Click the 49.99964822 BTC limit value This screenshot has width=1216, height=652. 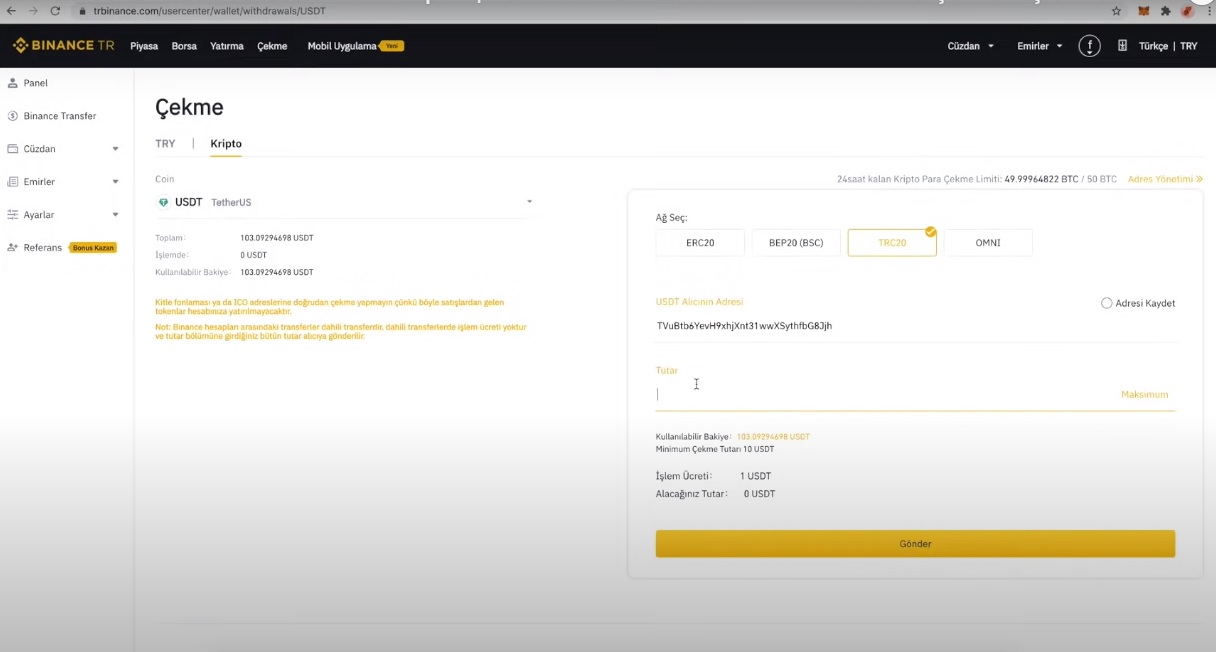coord(1041,179)
